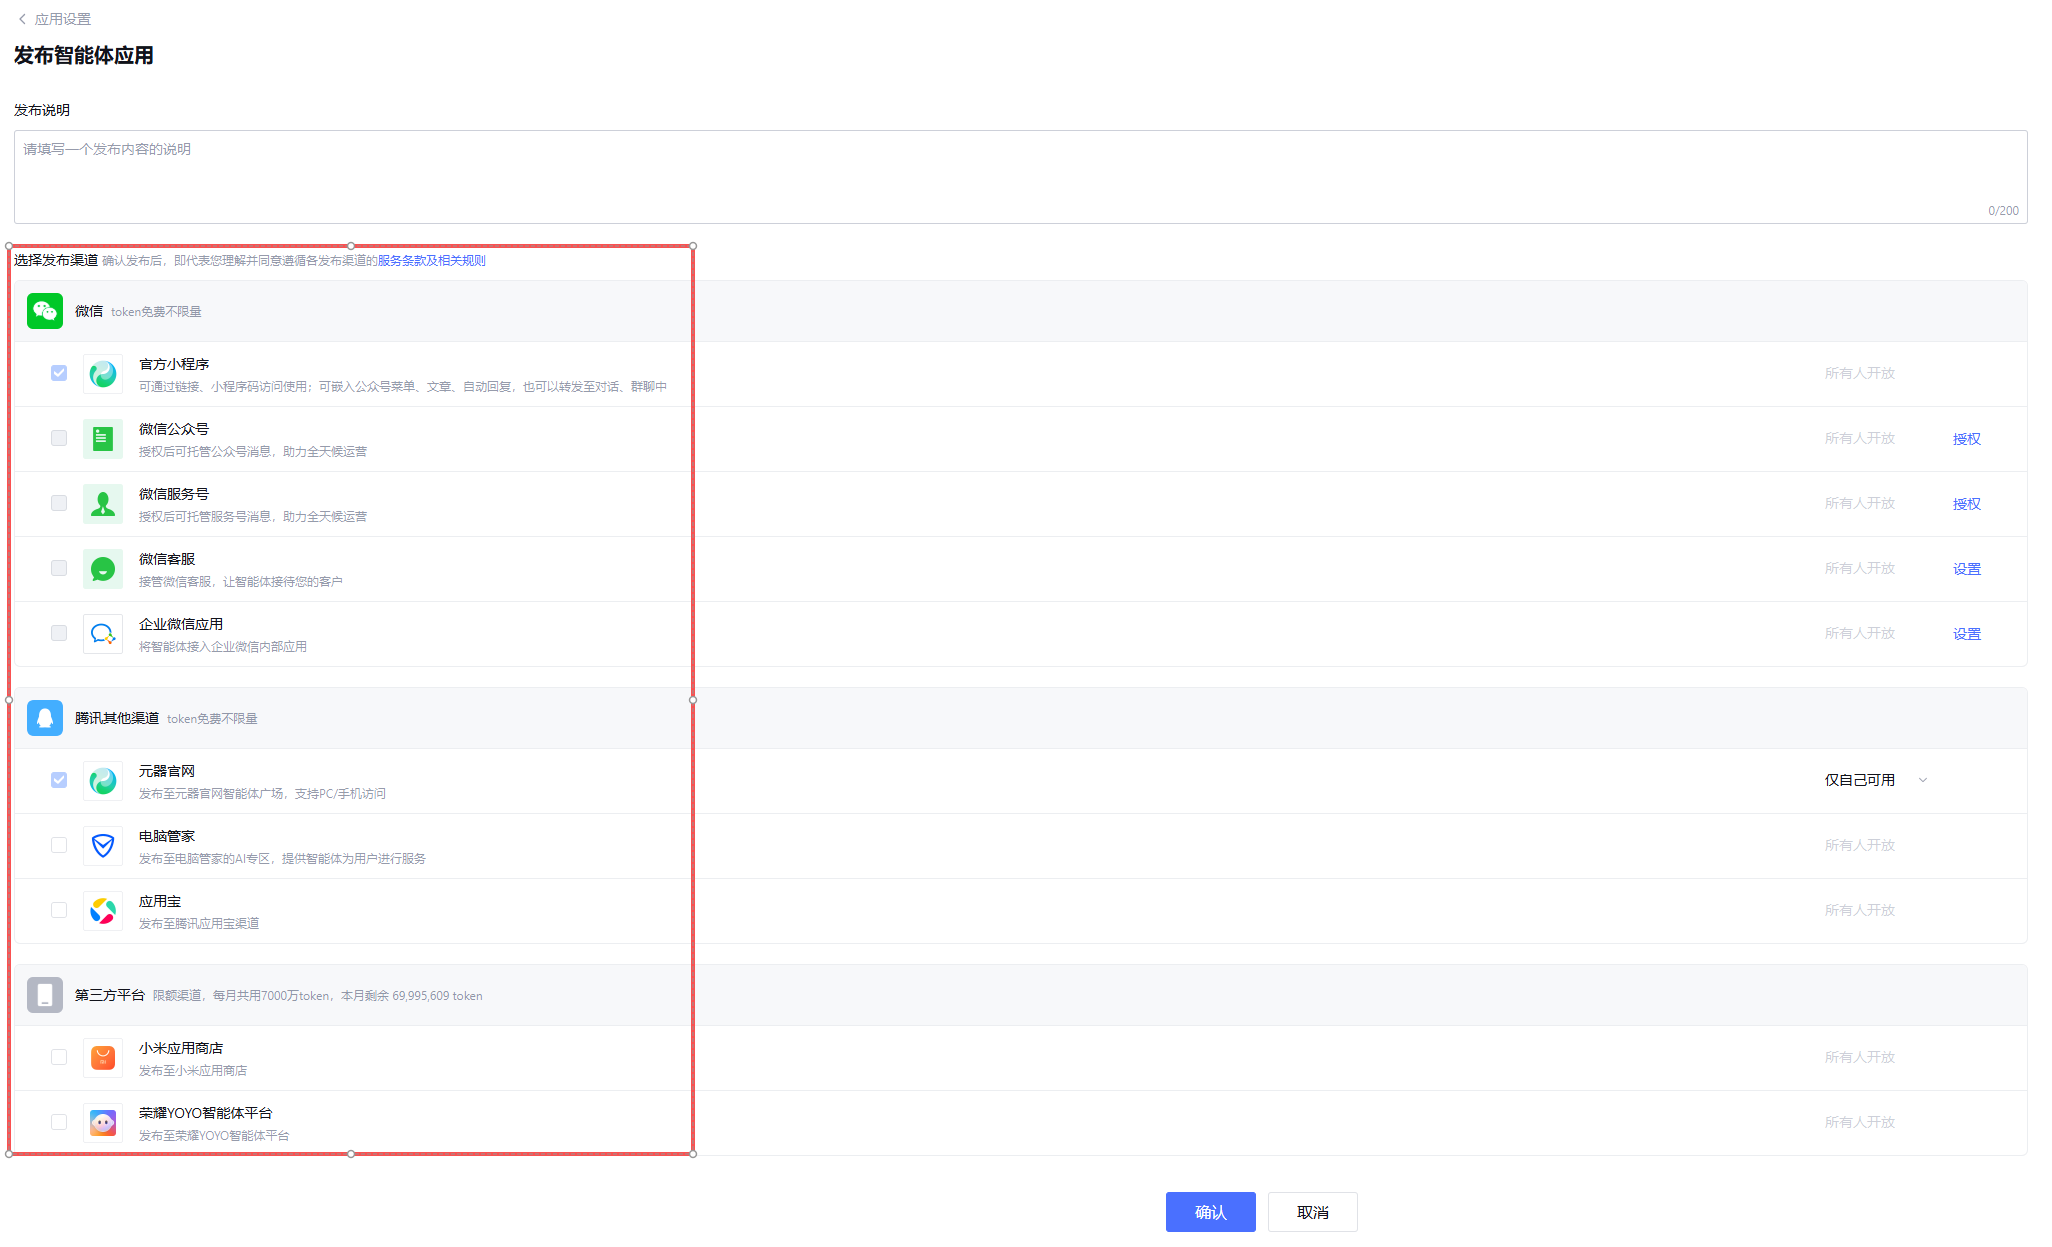Viewport: 2052px width, 1247px height.
Task: Open 服务条款及相关规则 link
Action: click(x=431, y=261)
